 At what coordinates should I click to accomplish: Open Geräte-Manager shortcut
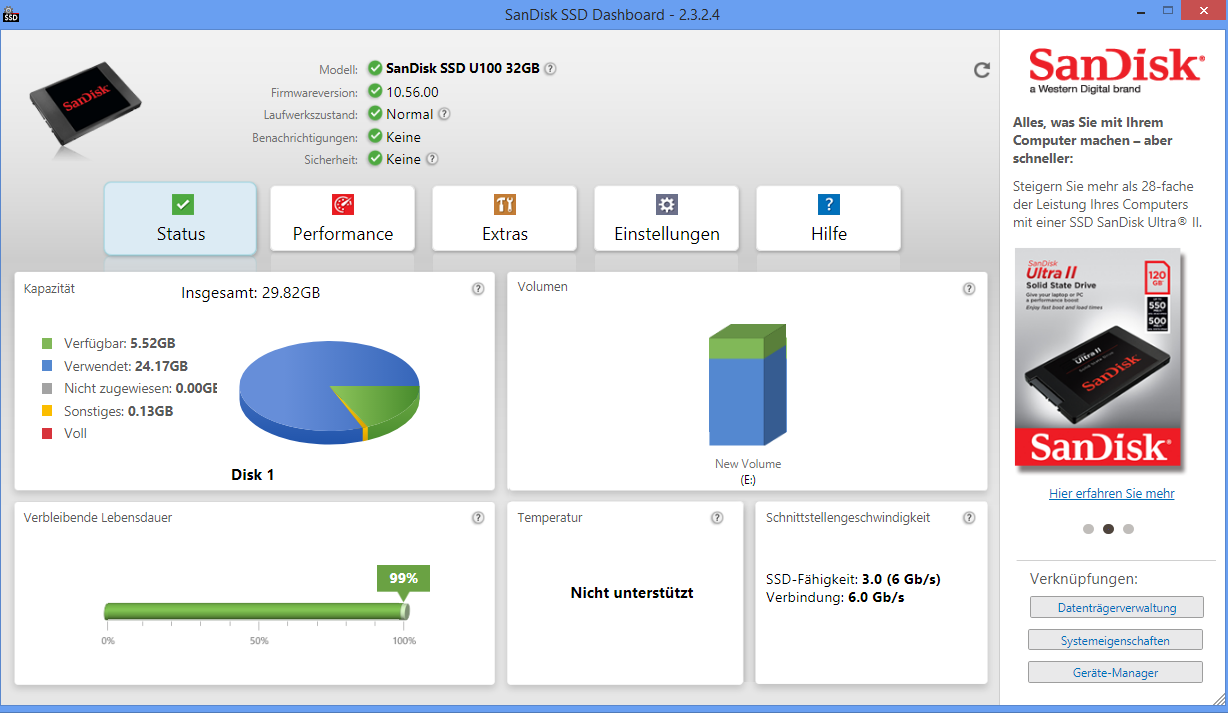pos(1115,673)
